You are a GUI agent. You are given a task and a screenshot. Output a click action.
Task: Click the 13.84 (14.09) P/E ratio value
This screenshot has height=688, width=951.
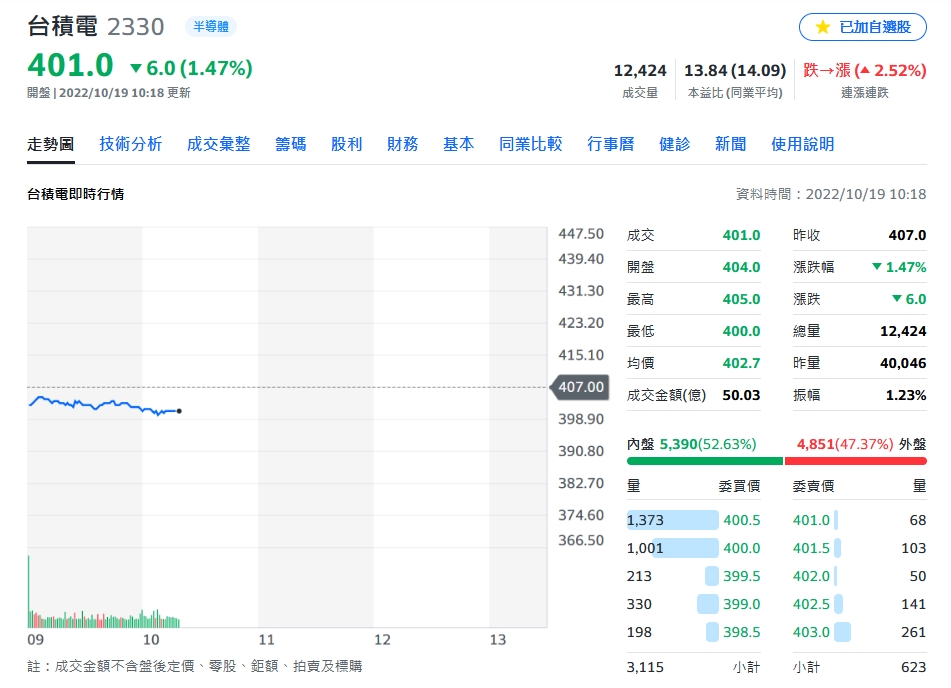click(735, 70)
